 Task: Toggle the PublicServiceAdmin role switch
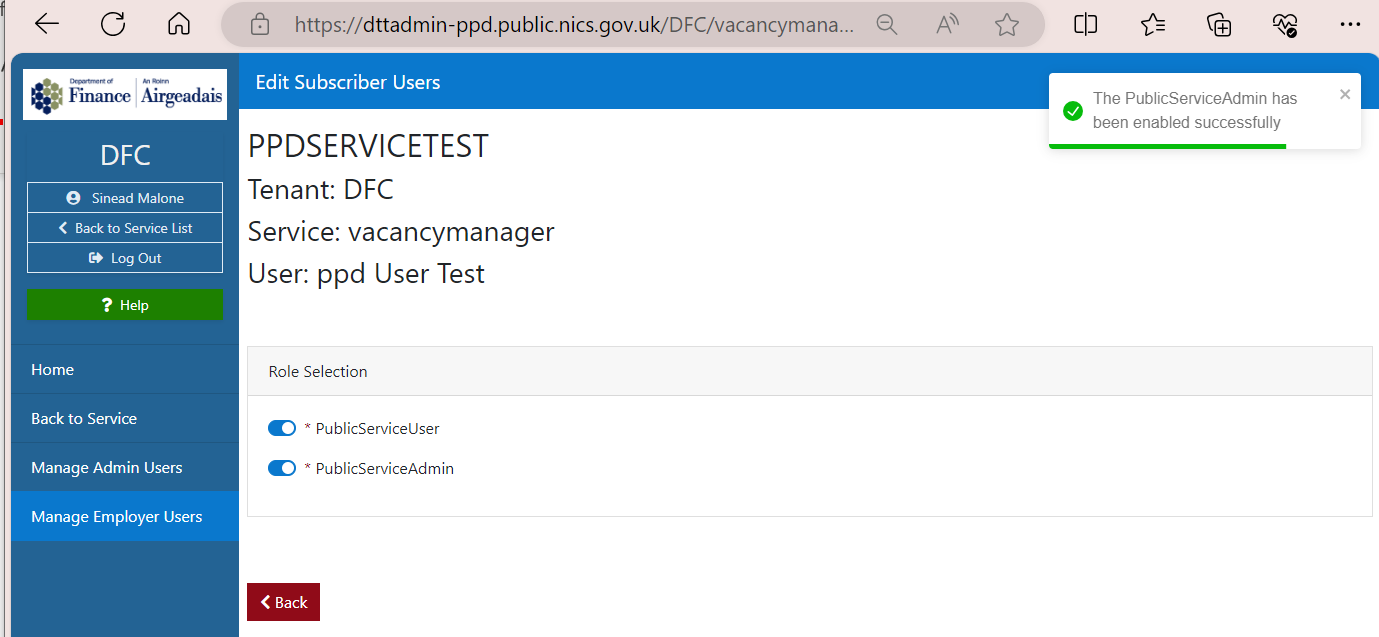point(282,468)
